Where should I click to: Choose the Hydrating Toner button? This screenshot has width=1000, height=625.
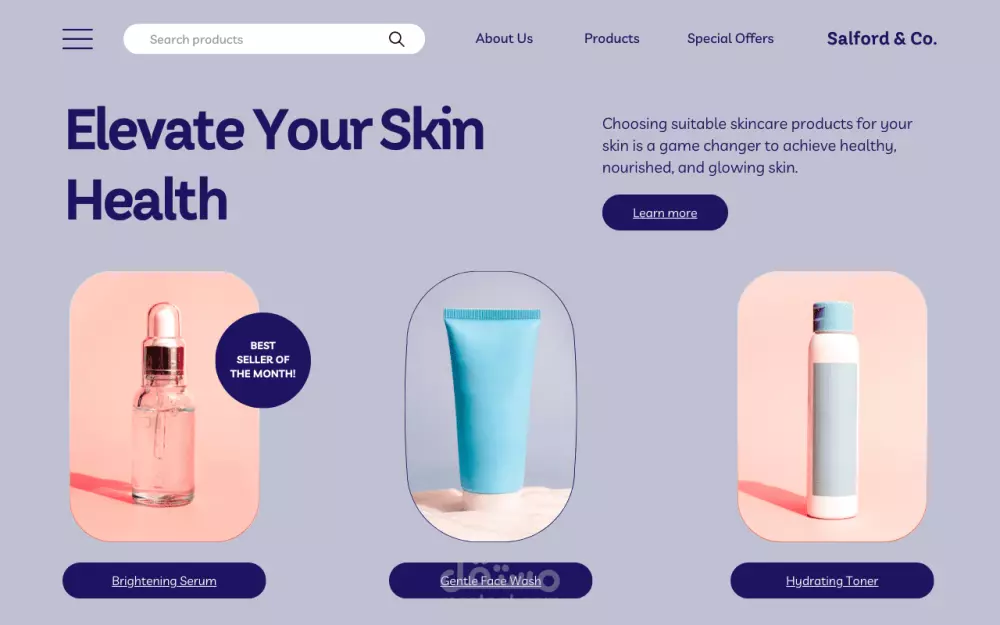832,580
